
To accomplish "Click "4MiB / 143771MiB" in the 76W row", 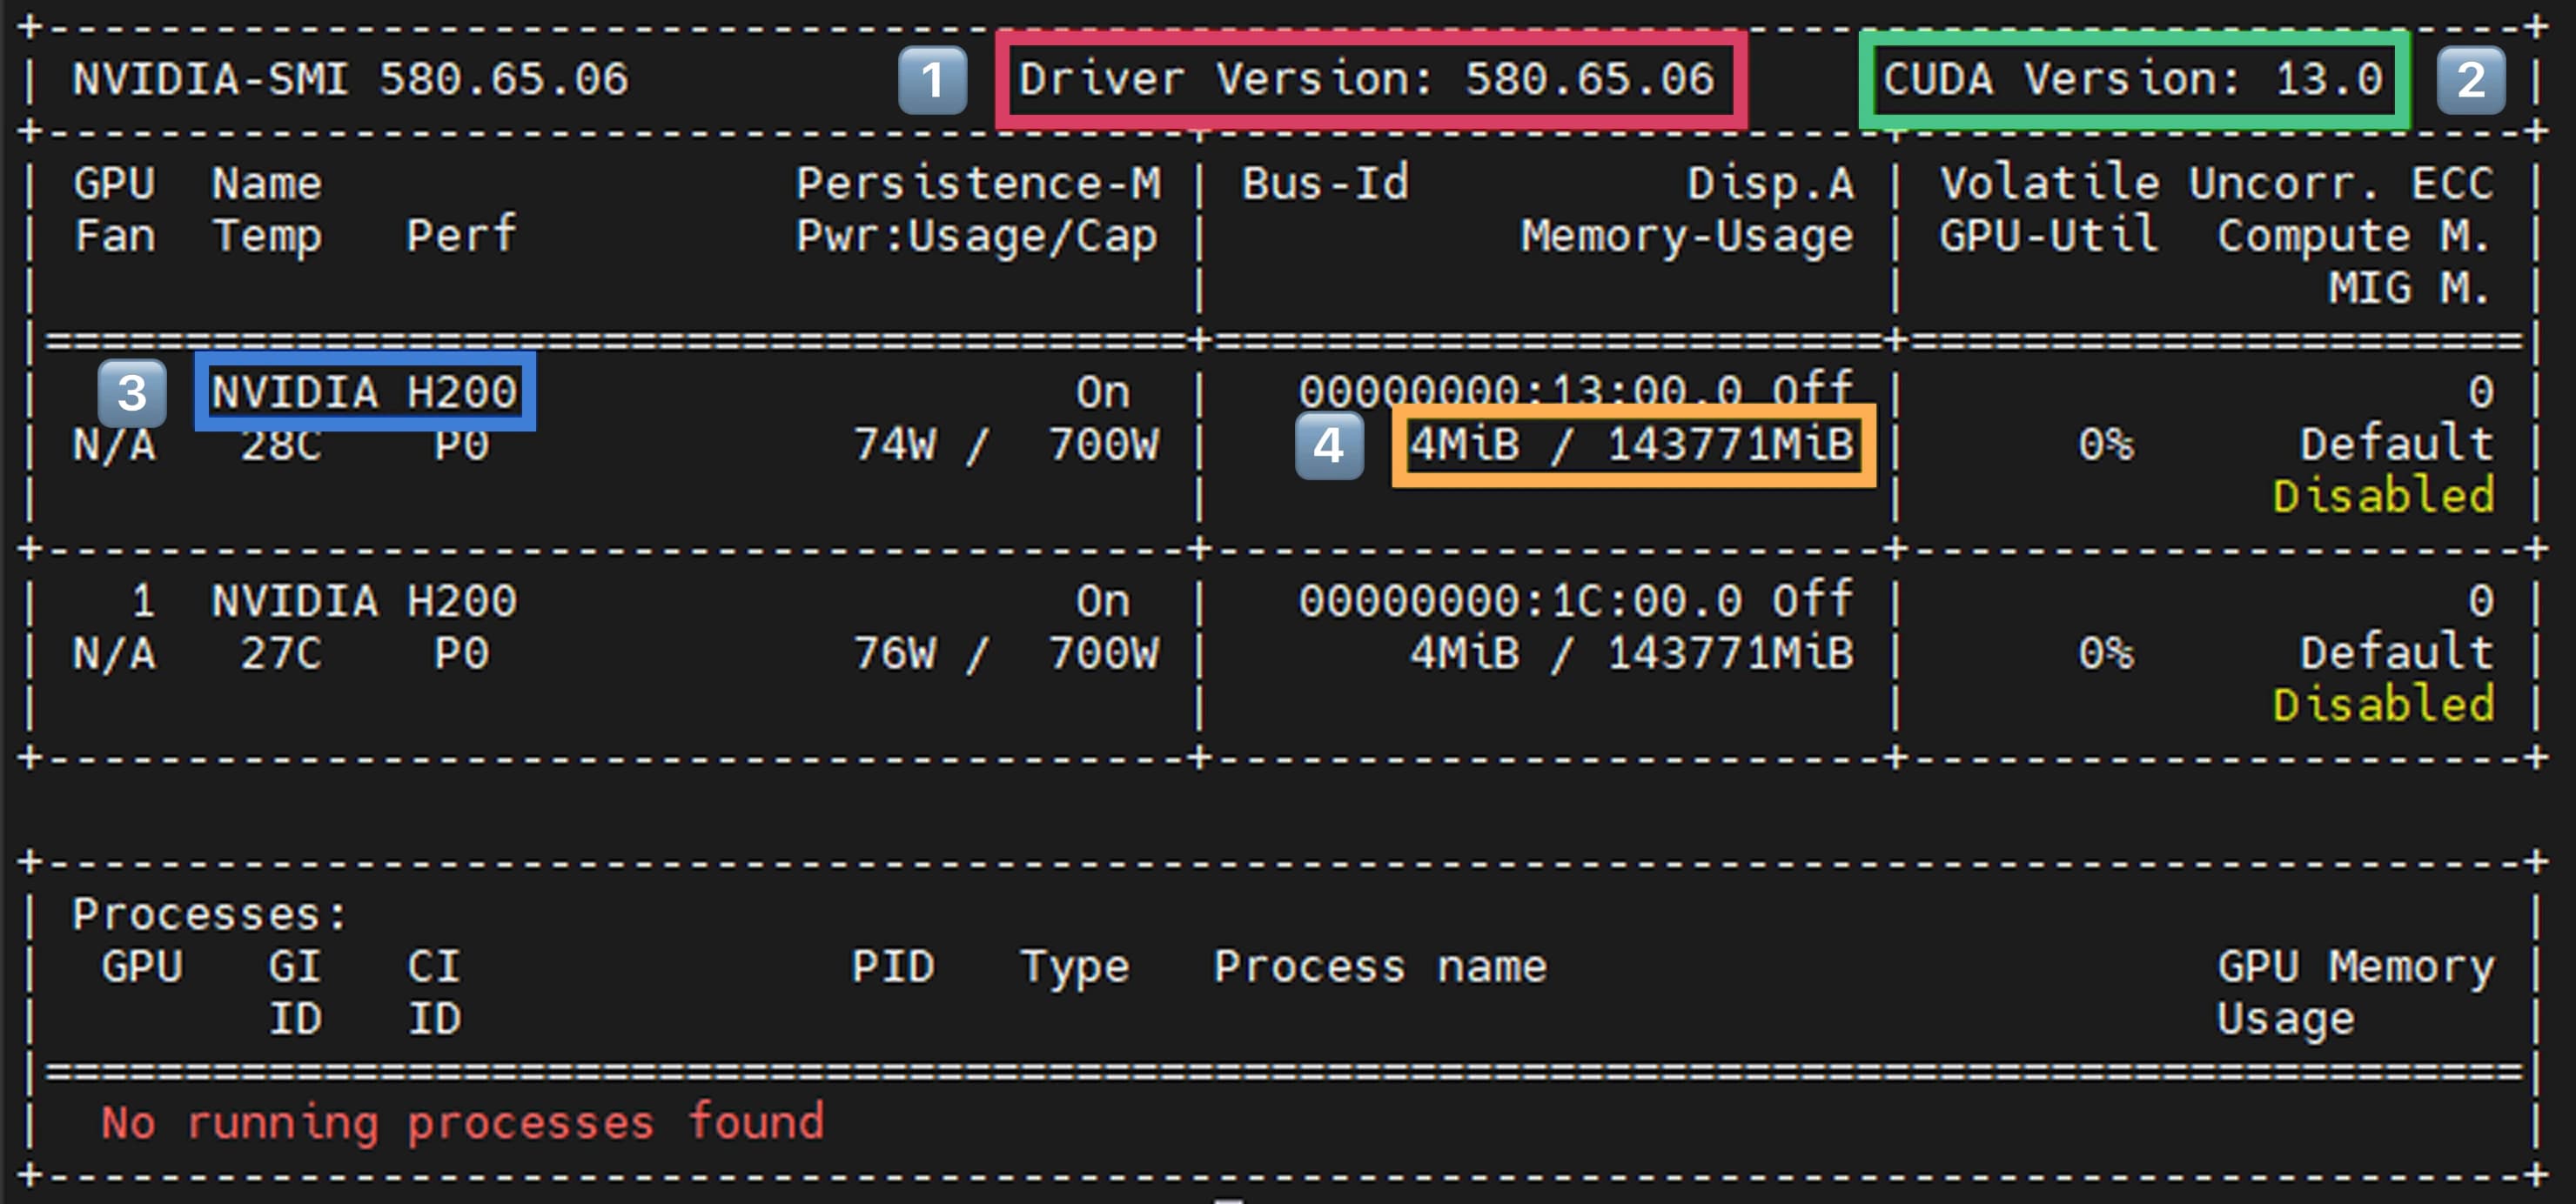I will (1632, 654).
